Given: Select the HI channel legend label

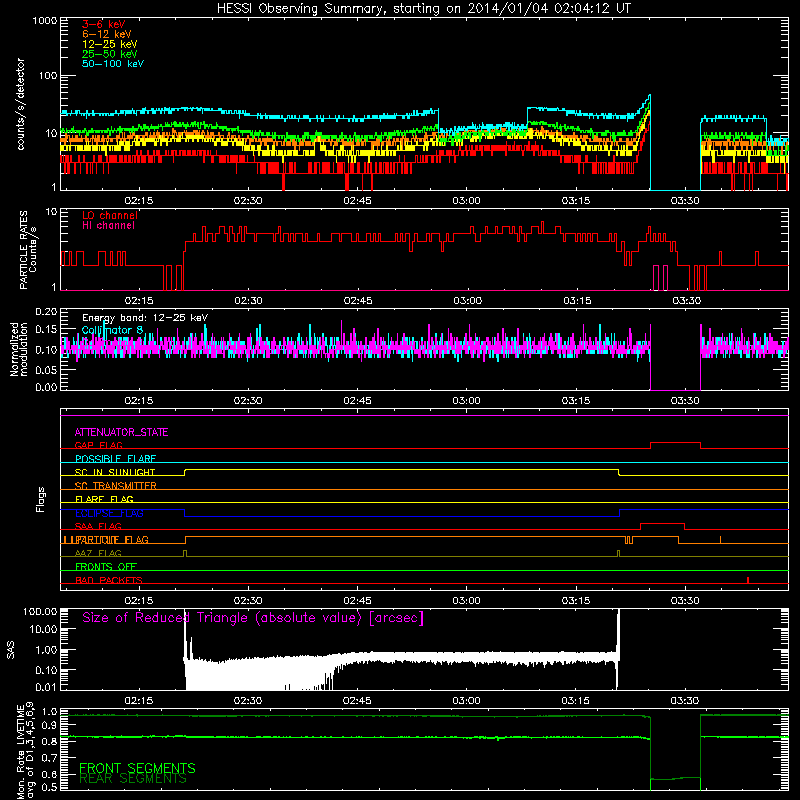Looking at the screenshot, I should coord(108,226).
